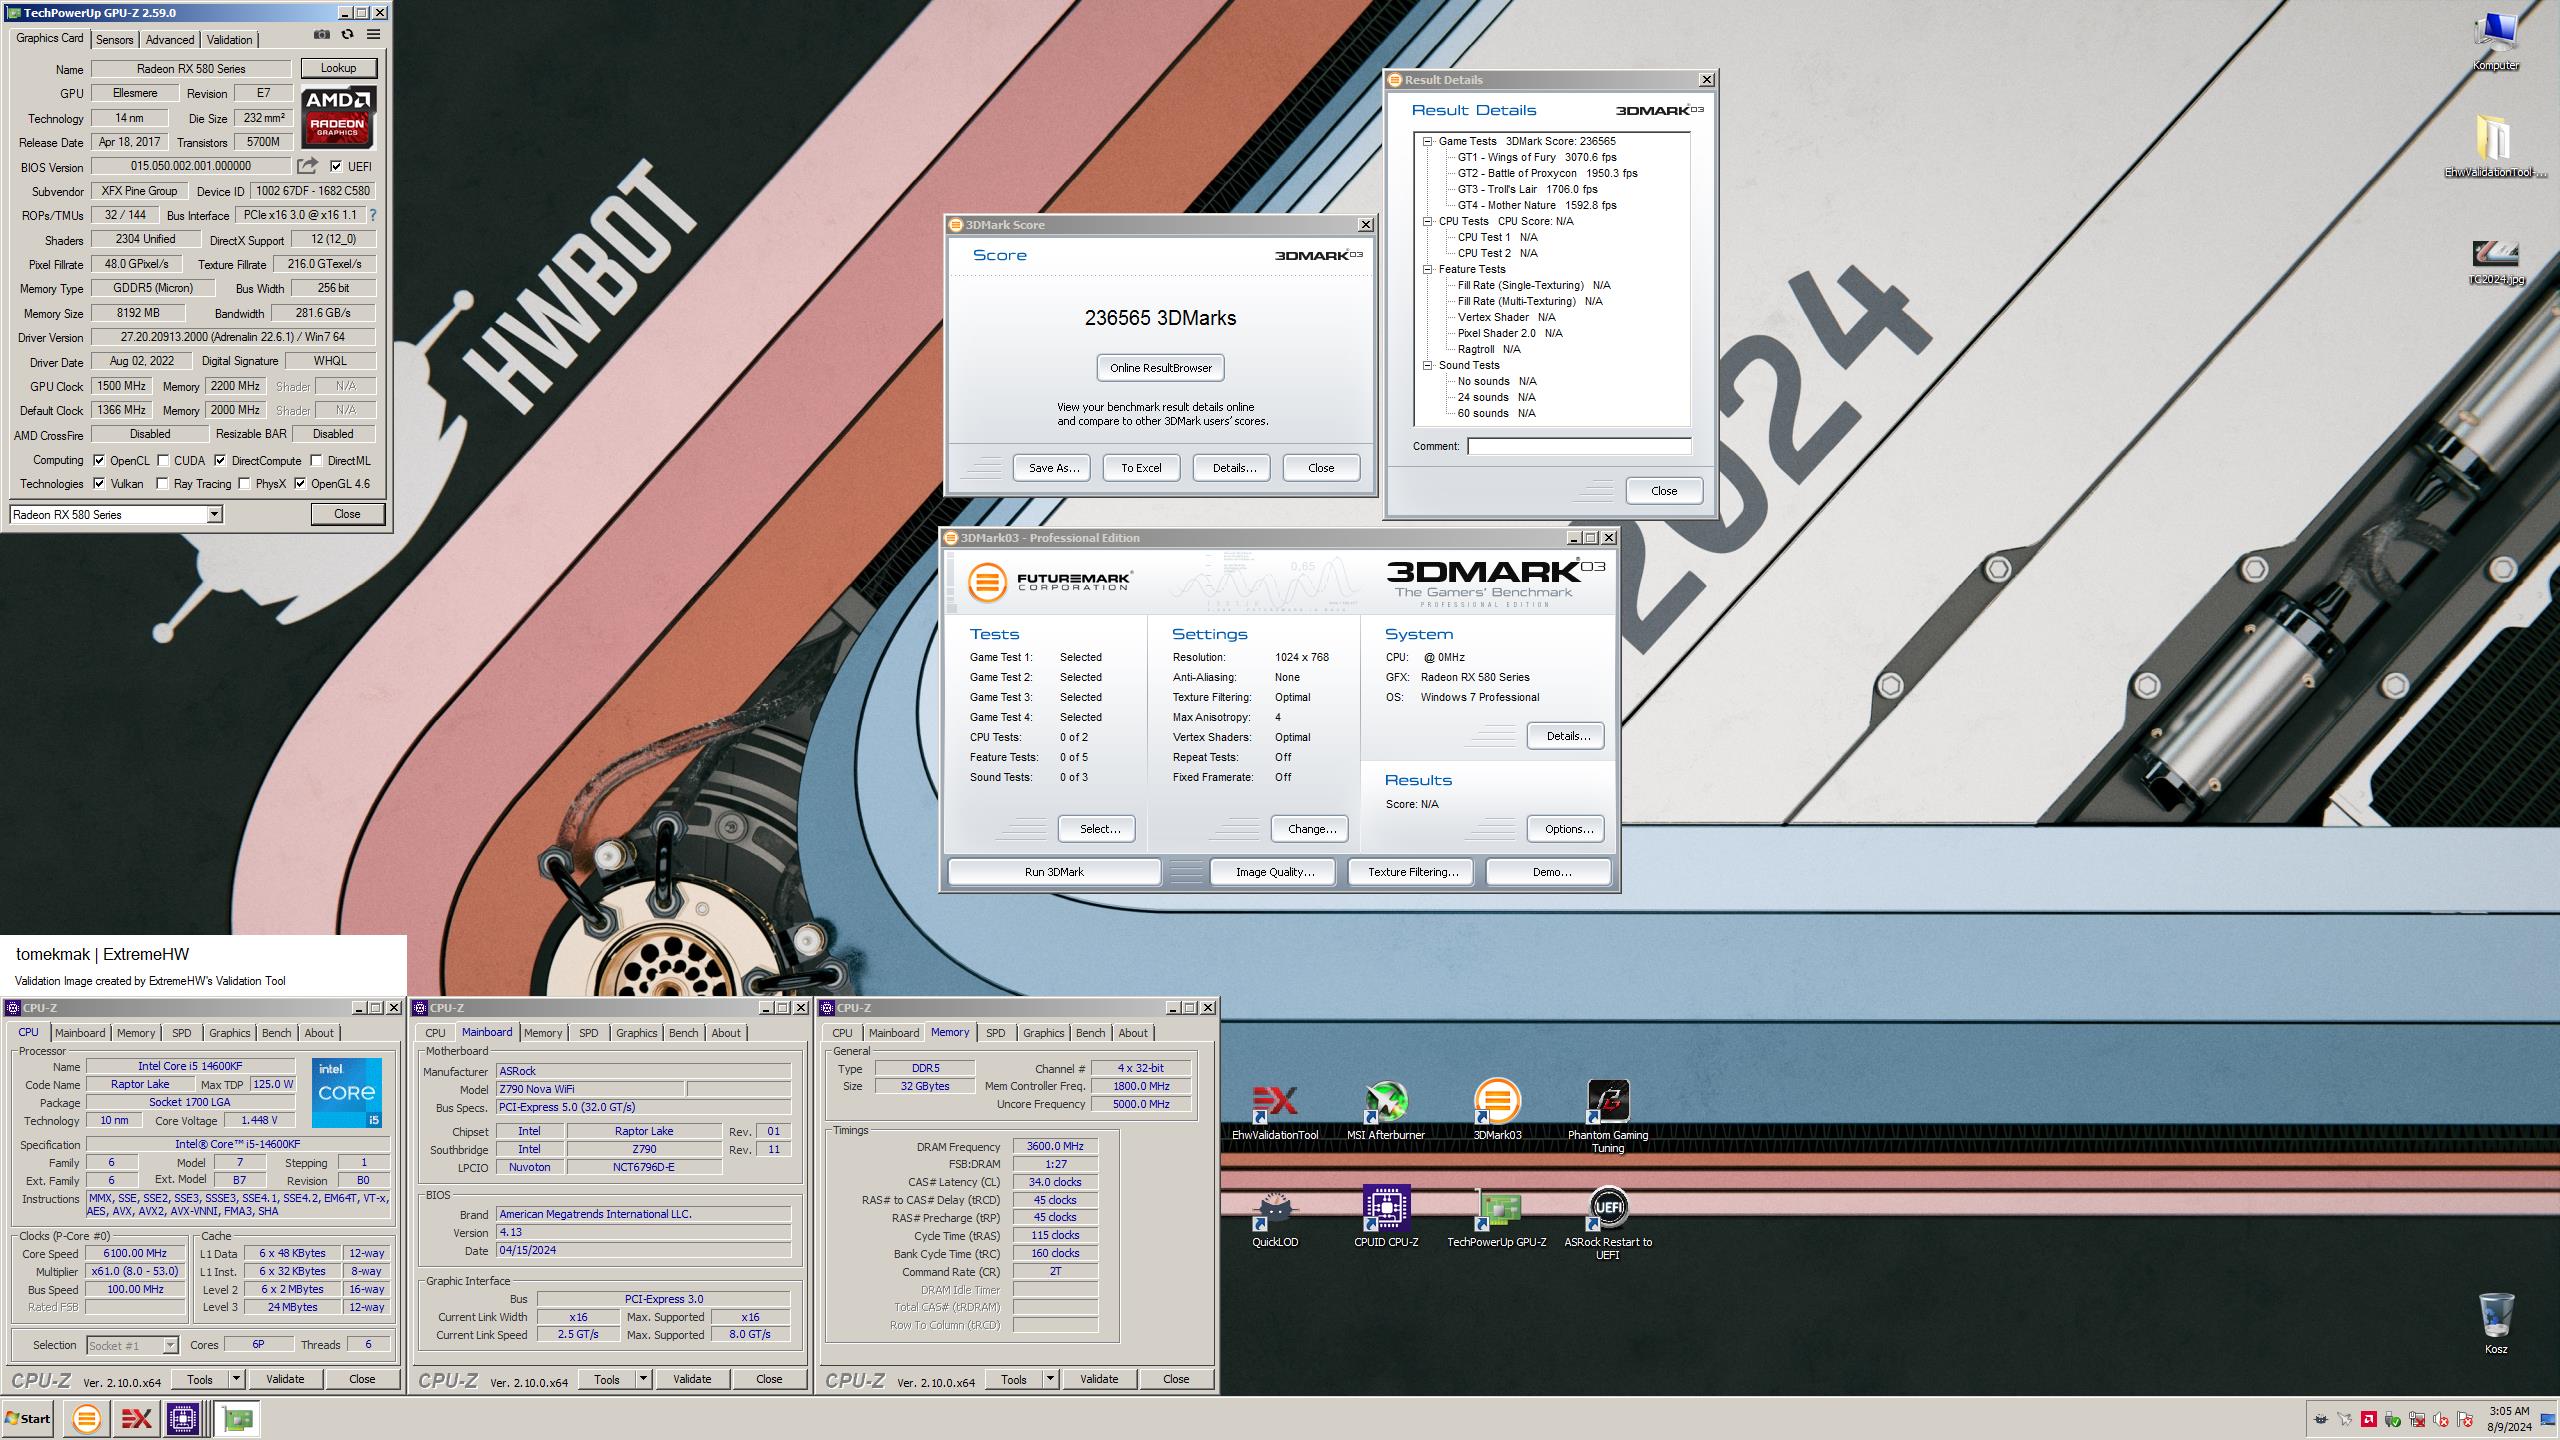
Task: Click the Comment input field in Result Details
Action: (1579, 446)
